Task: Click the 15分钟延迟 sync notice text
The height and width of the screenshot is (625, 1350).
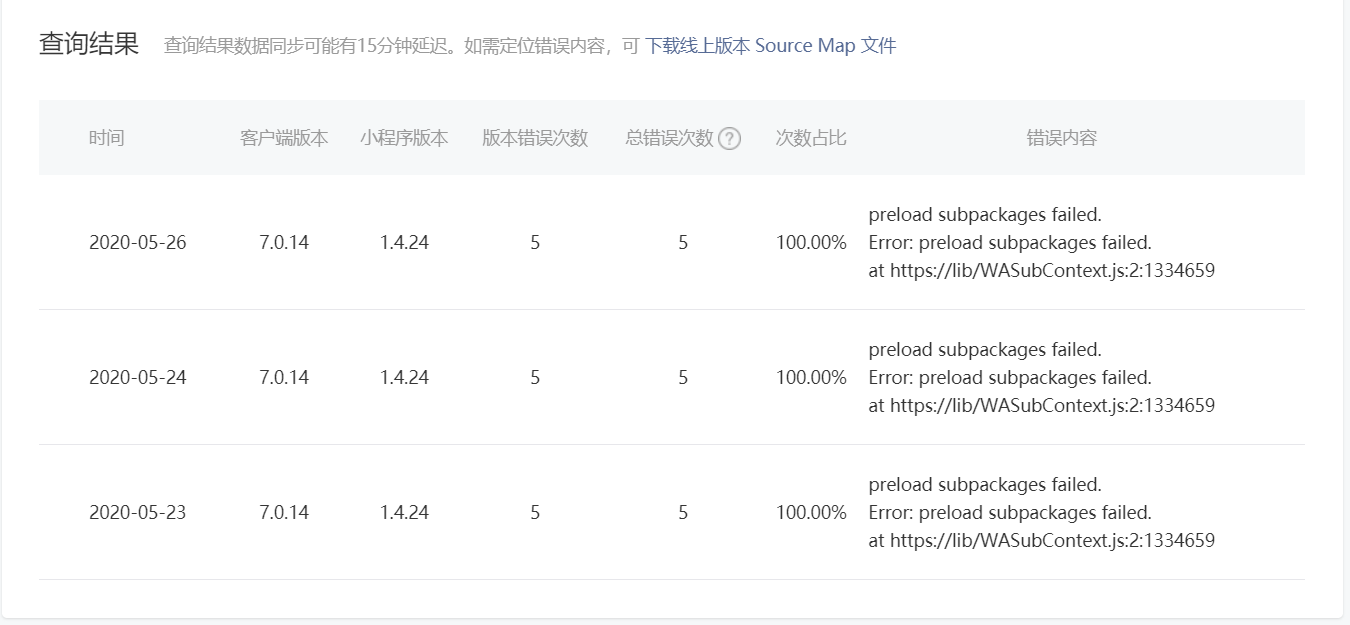Action: (x=401, y=46)
